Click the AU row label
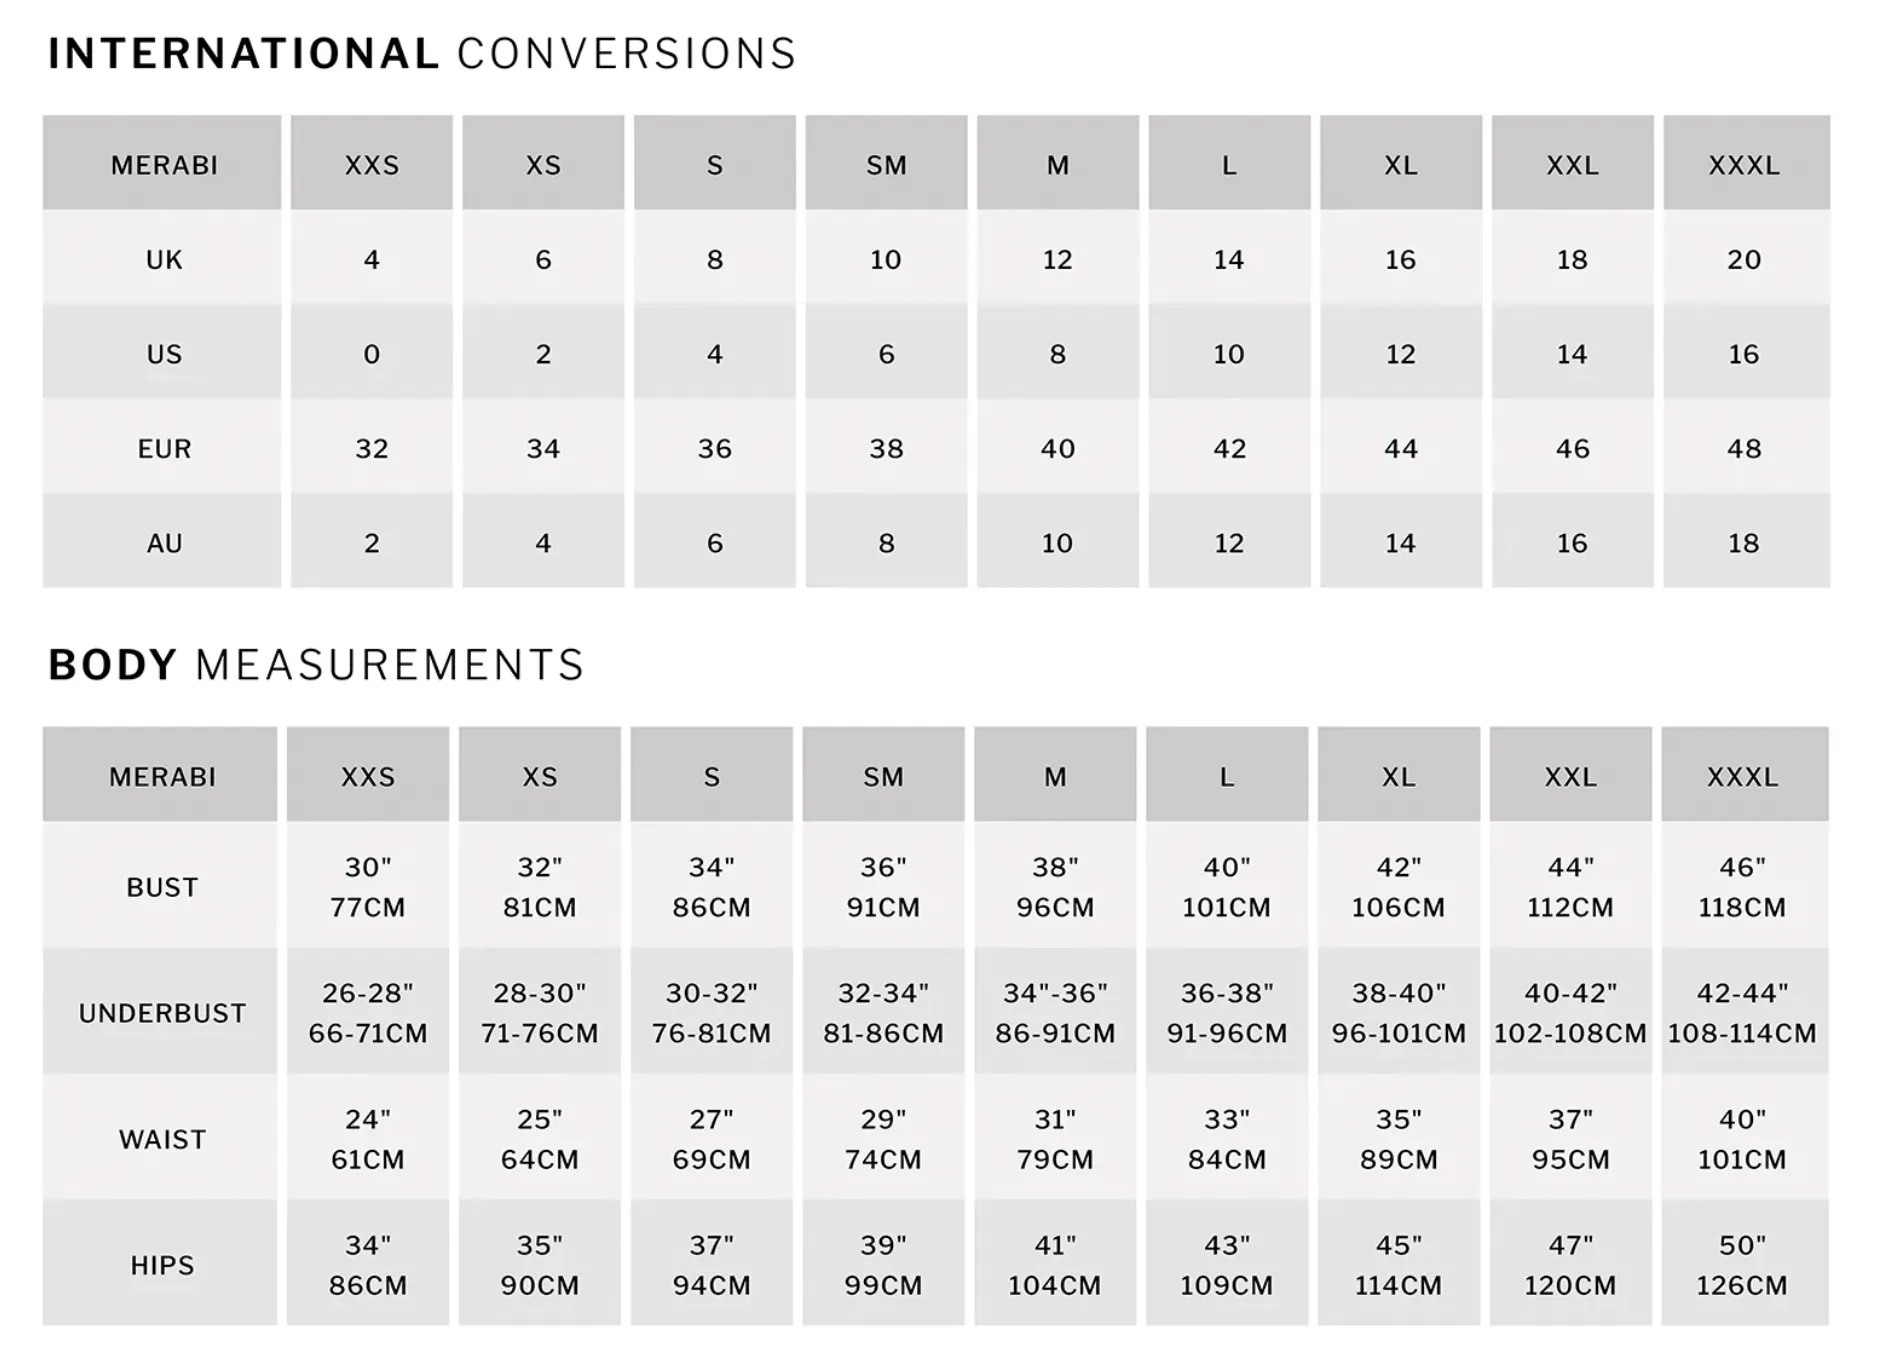 tap(163, 543)
